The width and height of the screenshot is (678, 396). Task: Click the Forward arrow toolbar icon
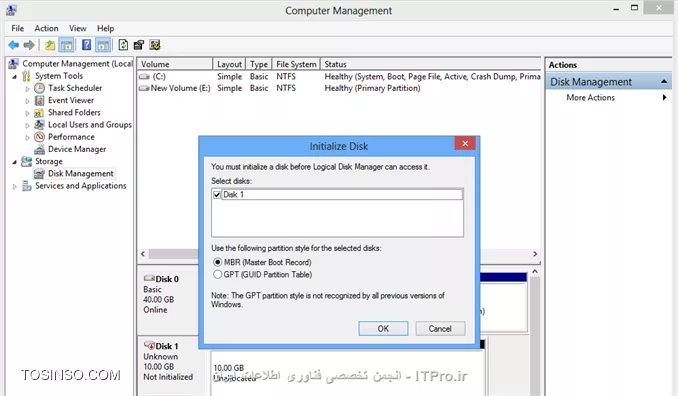(x=29, y=45)
